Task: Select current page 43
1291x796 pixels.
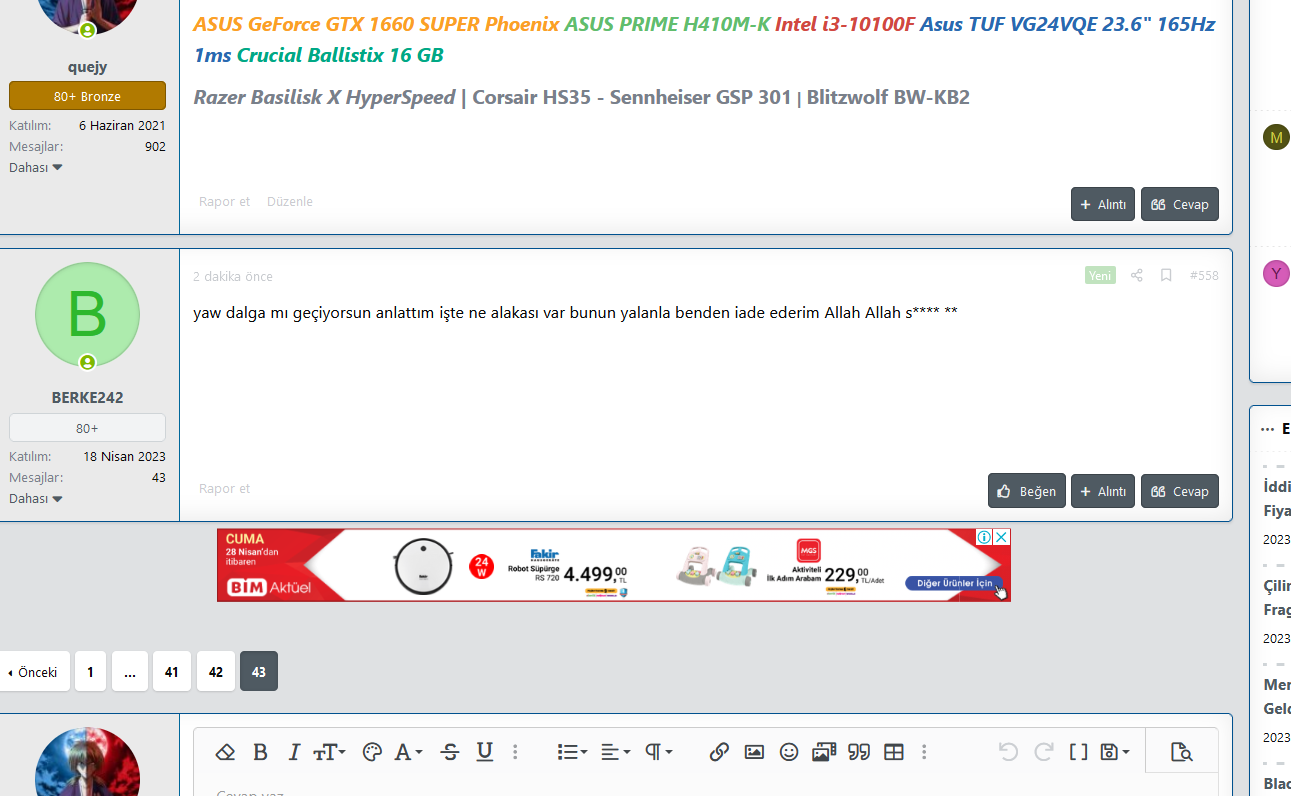Action: [259, 672]
